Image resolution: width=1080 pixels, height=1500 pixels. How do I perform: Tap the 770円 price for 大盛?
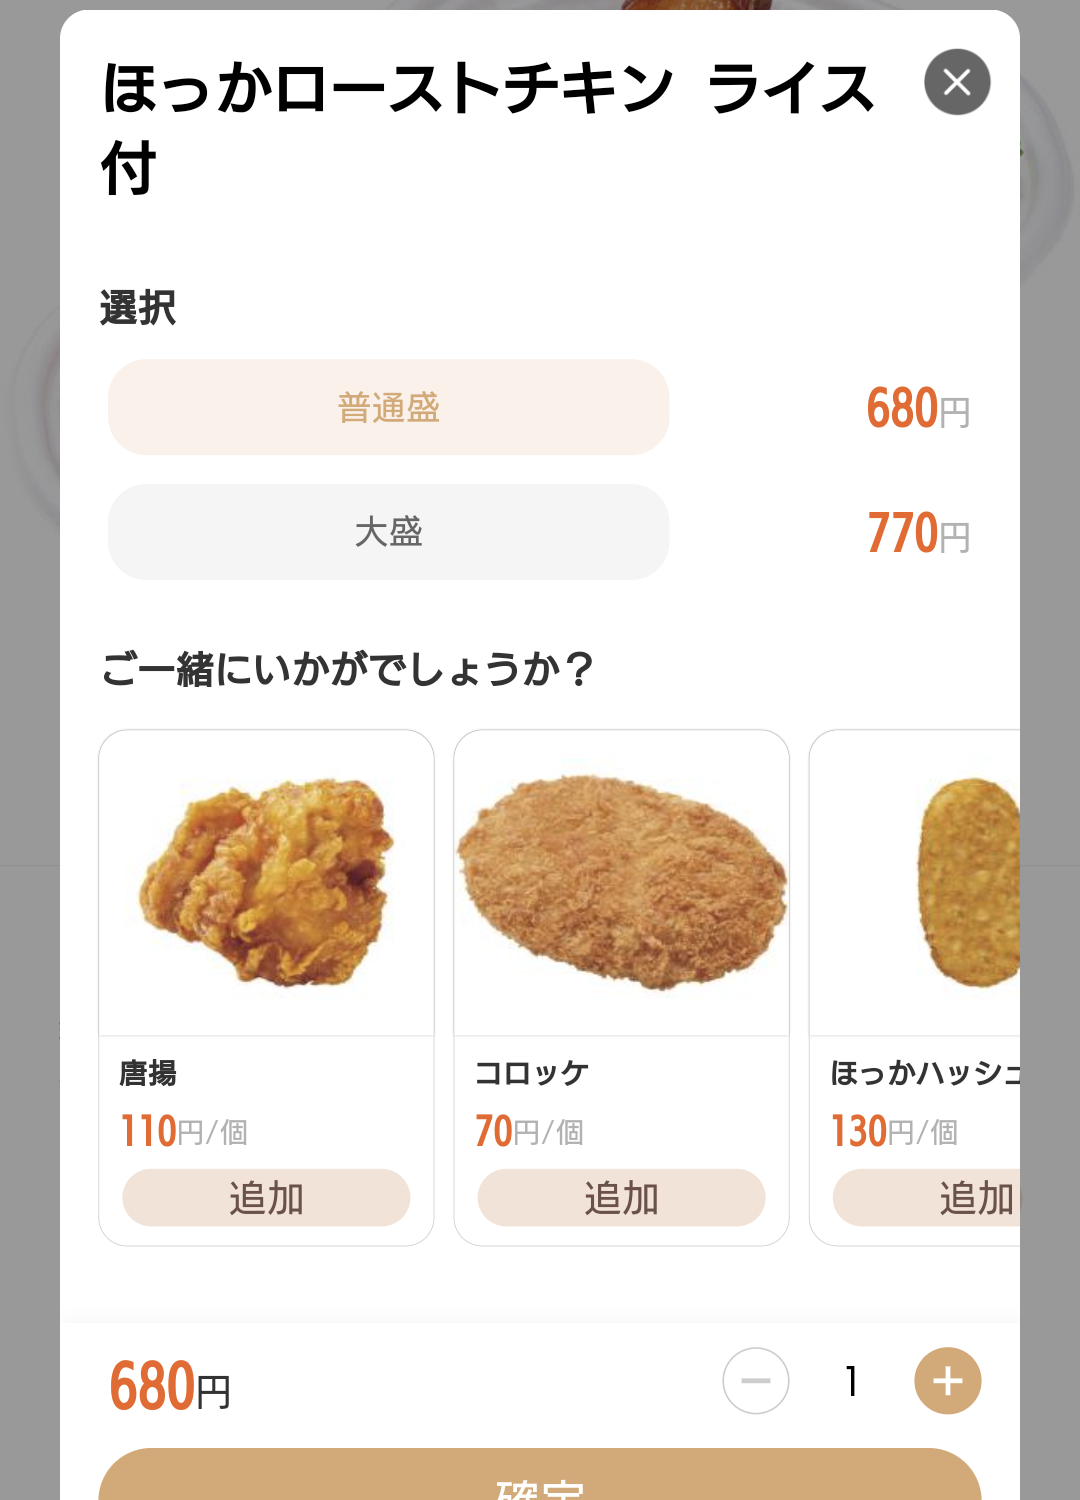point(918,533)
